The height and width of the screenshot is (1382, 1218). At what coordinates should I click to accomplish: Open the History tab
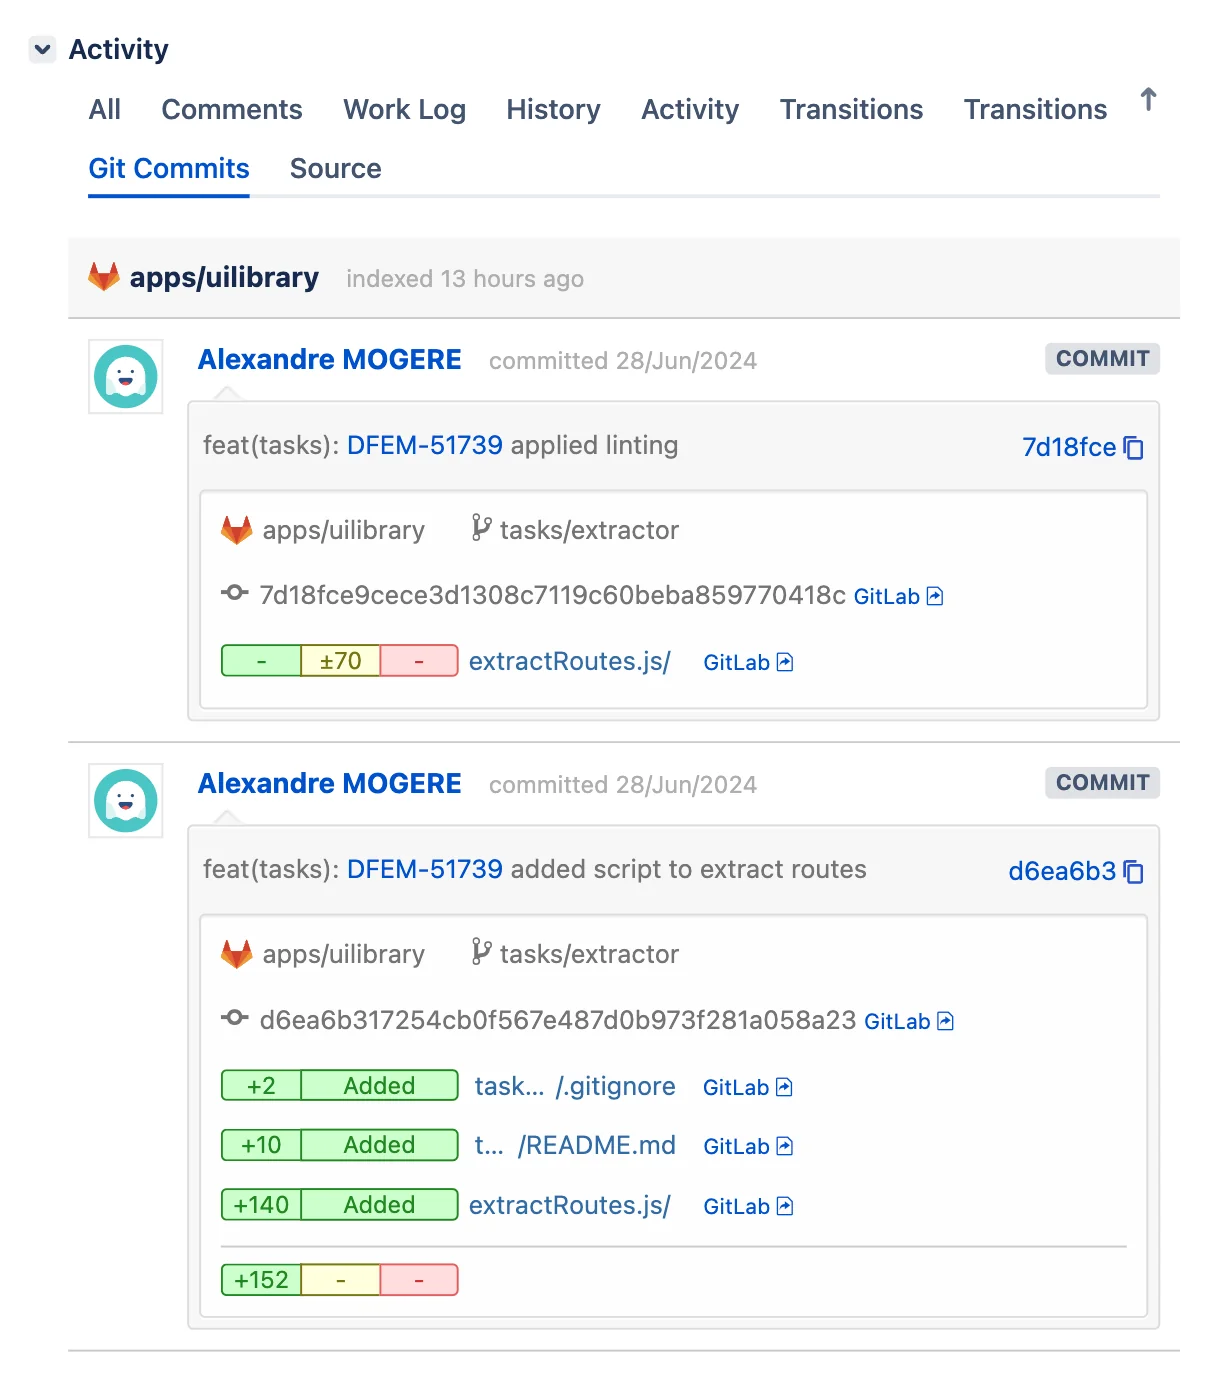(x=553, y=110)
